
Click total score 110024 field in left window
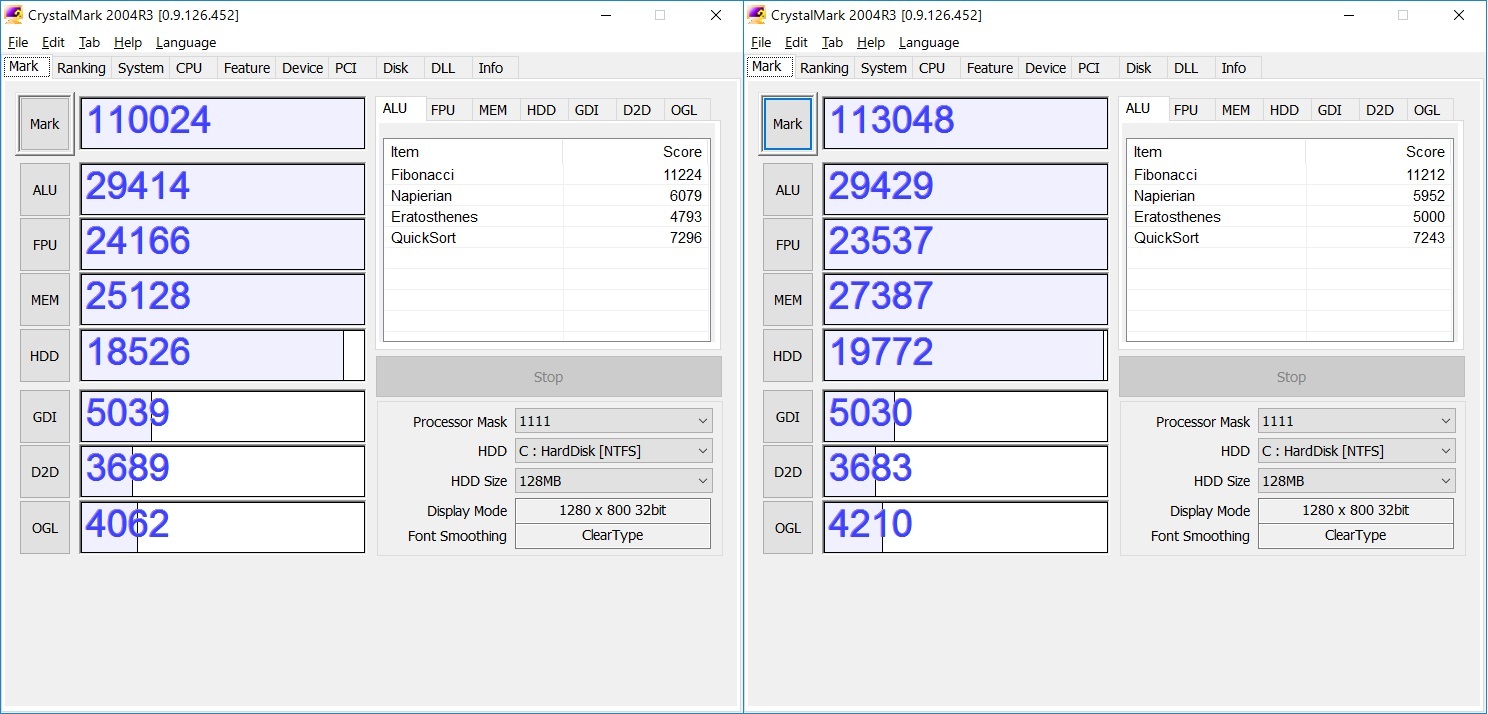click(x=222, y=123)
